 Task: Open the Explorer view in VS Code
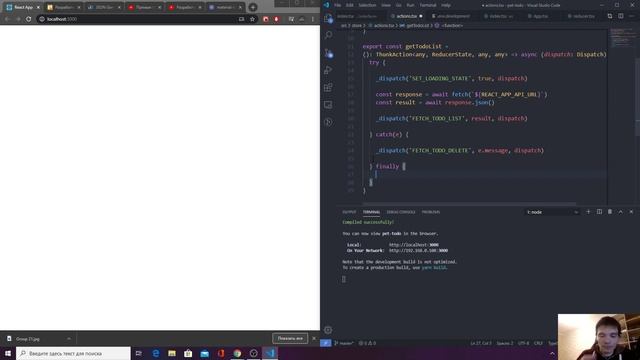tap(328, 18)
